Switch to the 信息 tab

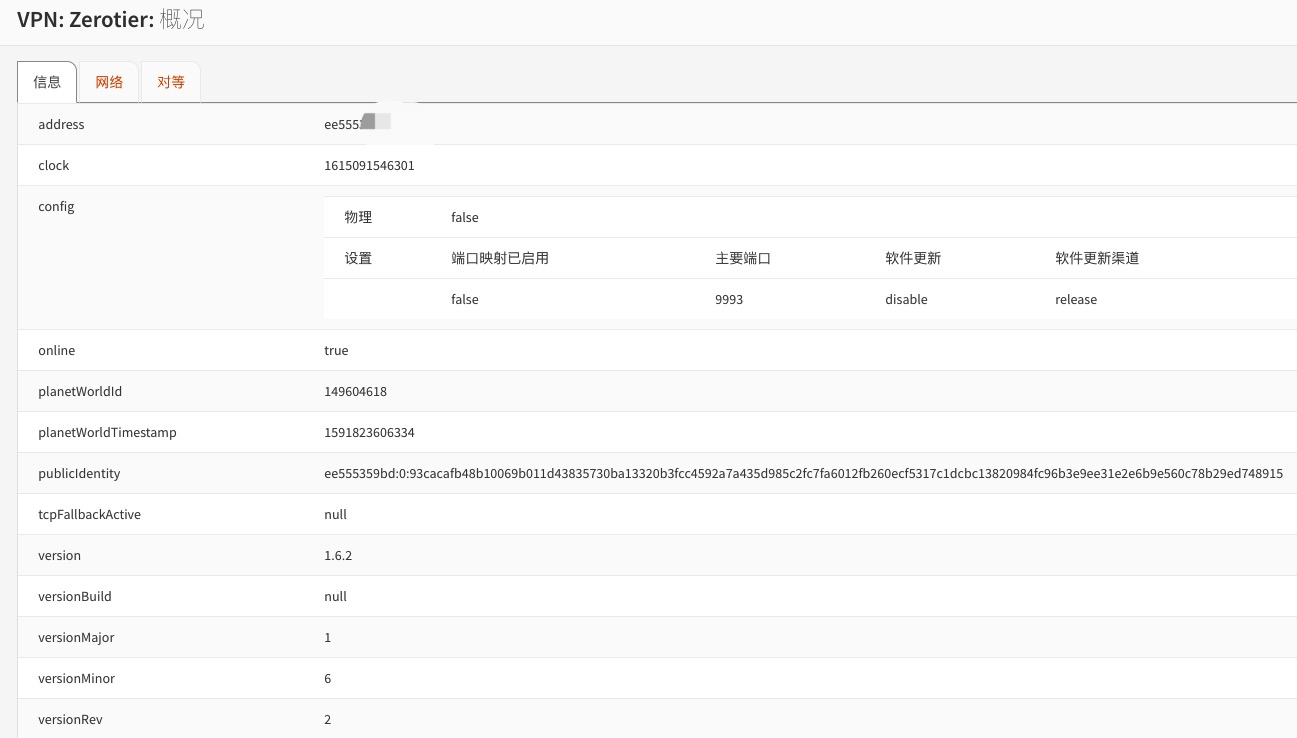click(x=47, y=82)
